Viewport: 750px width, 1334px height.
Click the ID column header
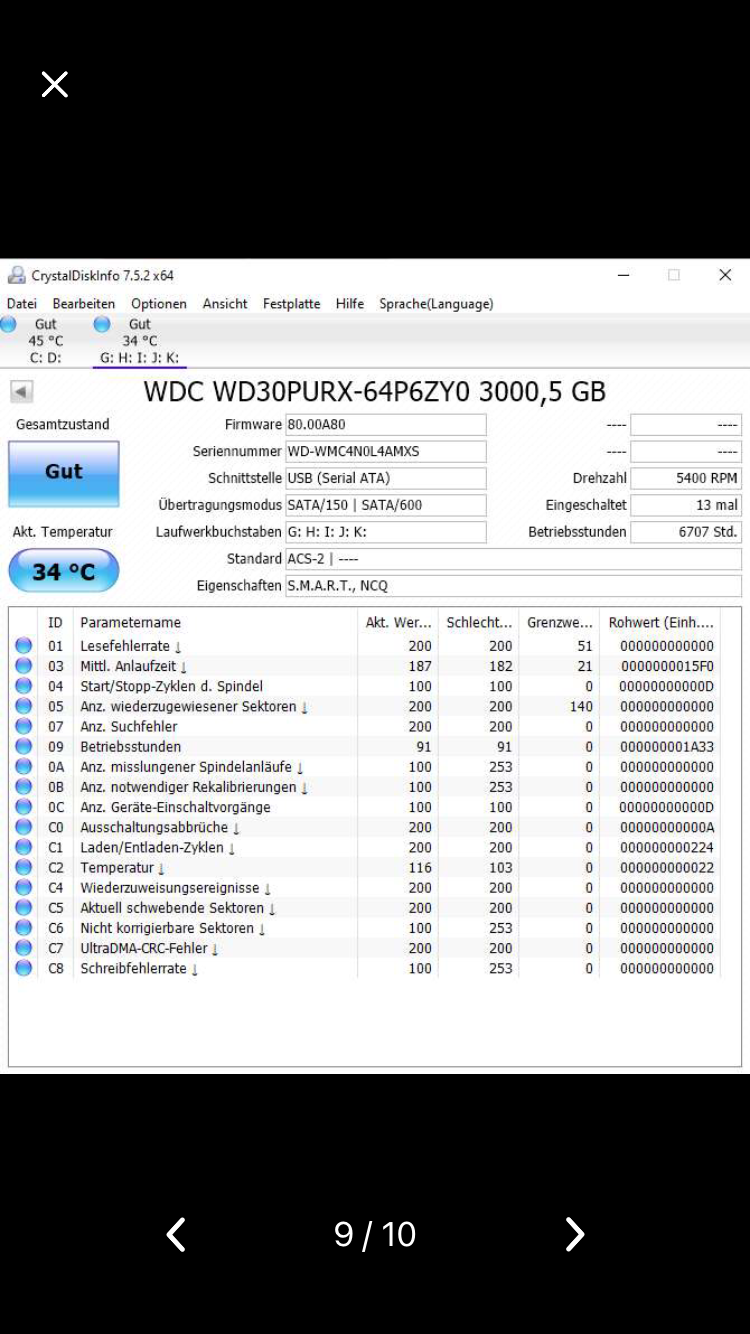[x=55, y=623]
